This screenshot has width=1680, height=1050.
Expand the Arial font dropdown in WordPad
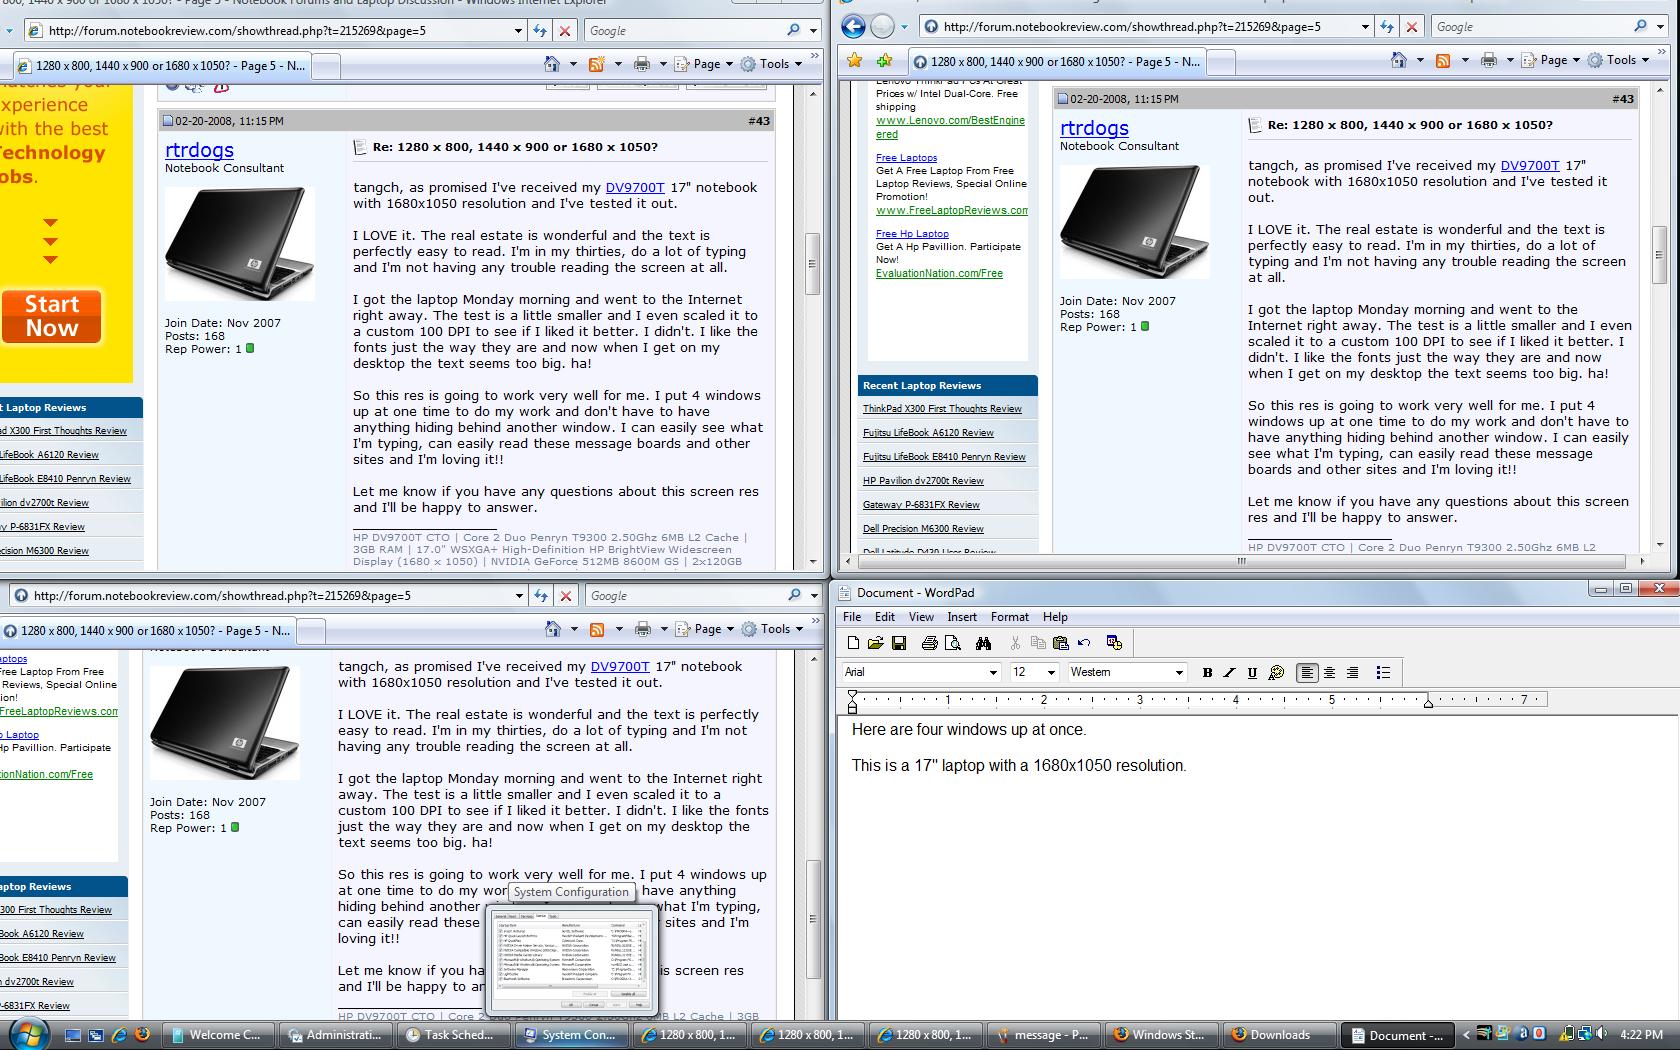pos(993,673)
